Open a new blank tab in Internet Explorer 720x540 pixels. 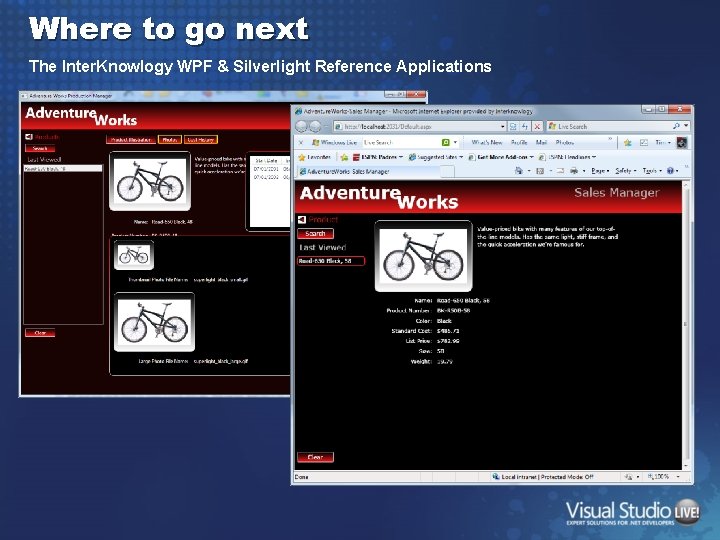point(448,172)
